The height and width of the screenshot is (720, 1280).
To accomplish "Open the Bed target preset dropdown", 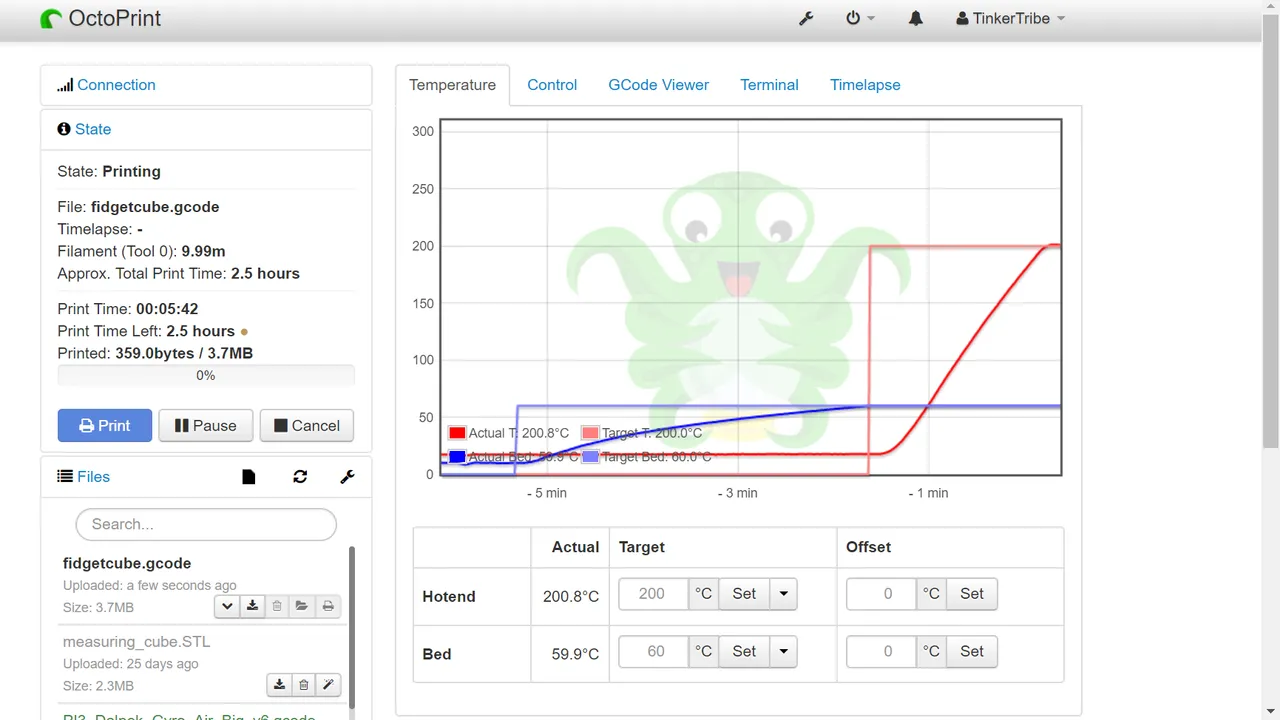I will click(783, 651).
